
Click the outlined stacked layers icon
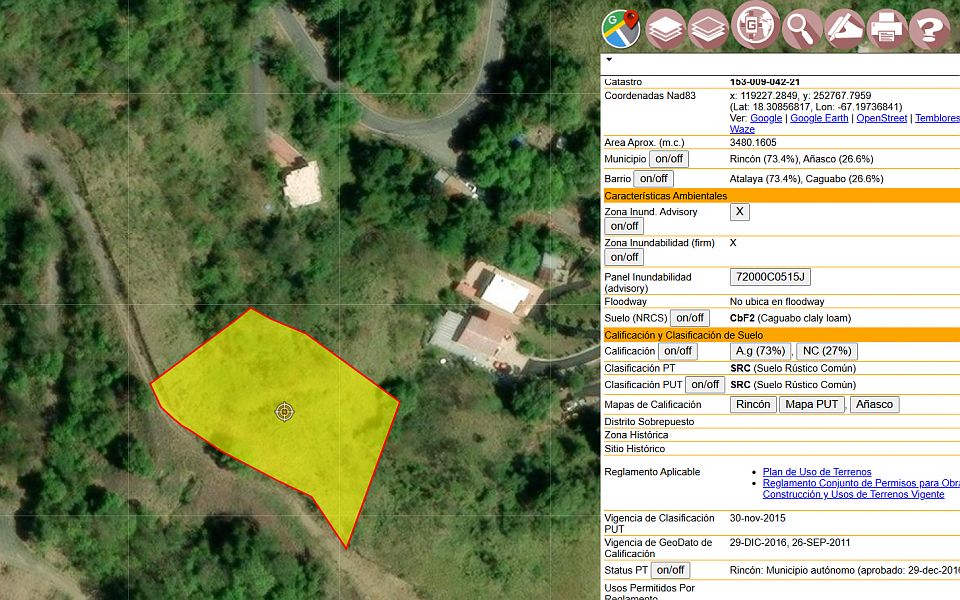pyautogui.click(x=708, y=29)
